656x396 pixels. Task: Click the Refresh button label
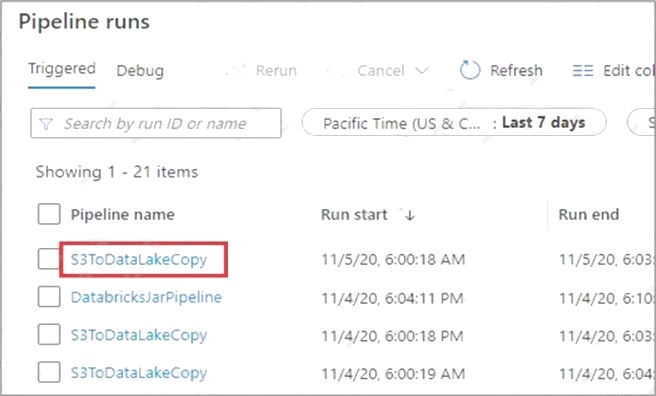[516, 70]
